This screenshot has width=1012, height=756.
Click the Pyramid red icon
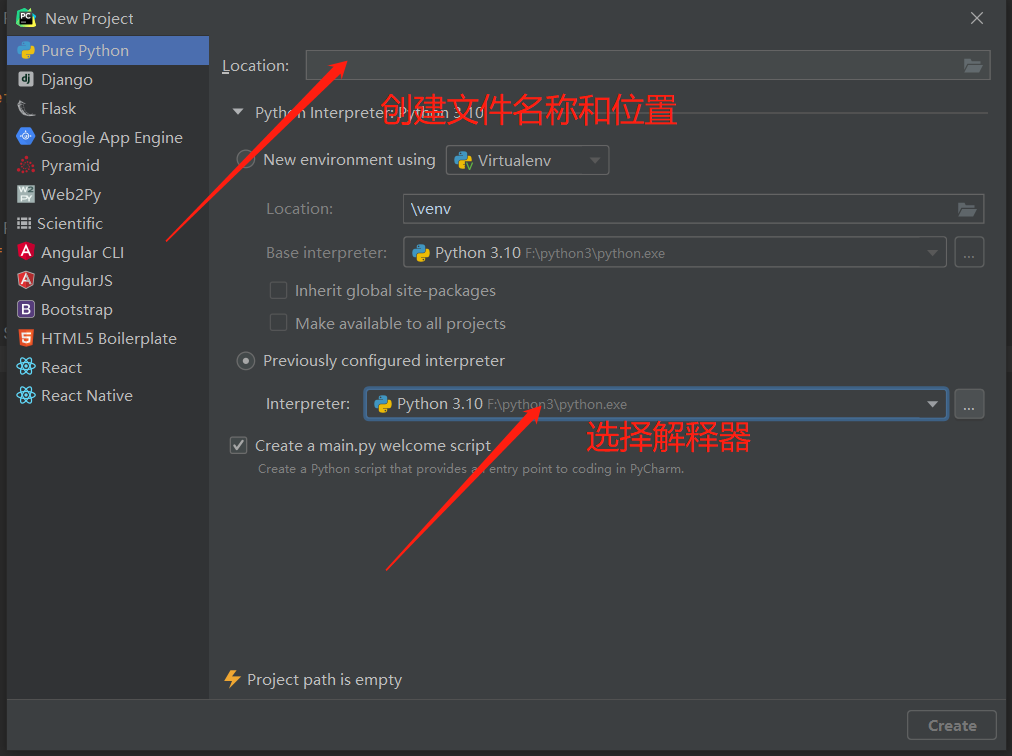[26, 165]
